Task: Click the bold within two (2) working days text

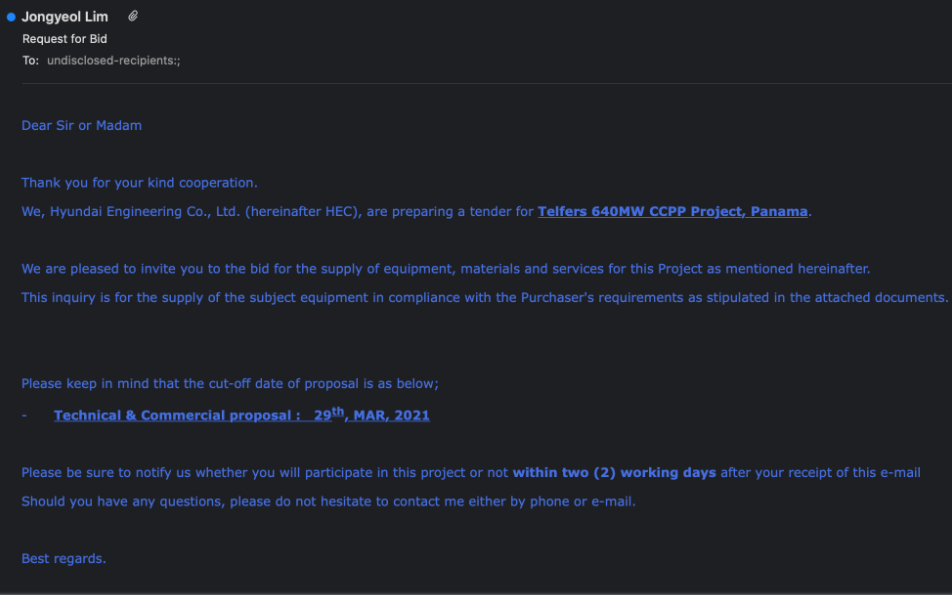Action: pyautogui.click(x=614, y=472)
